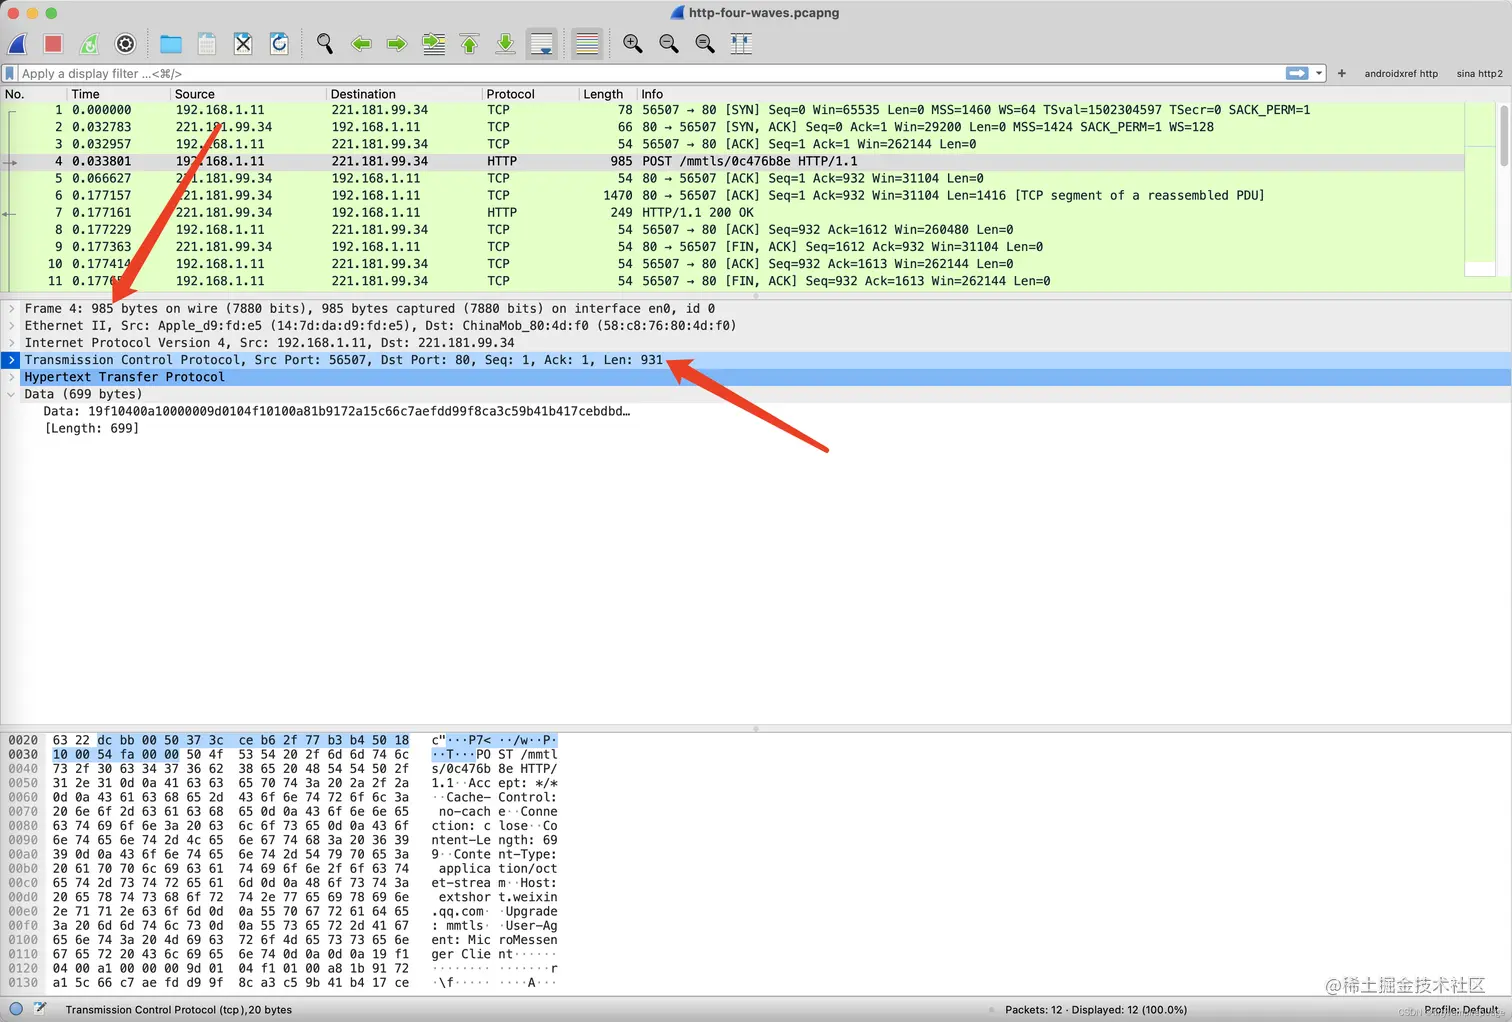Expand Hypertext Transfer Protocol item
This screenshot has height=1022, width=1512.
pyautogui.click(x=11, y=377)
